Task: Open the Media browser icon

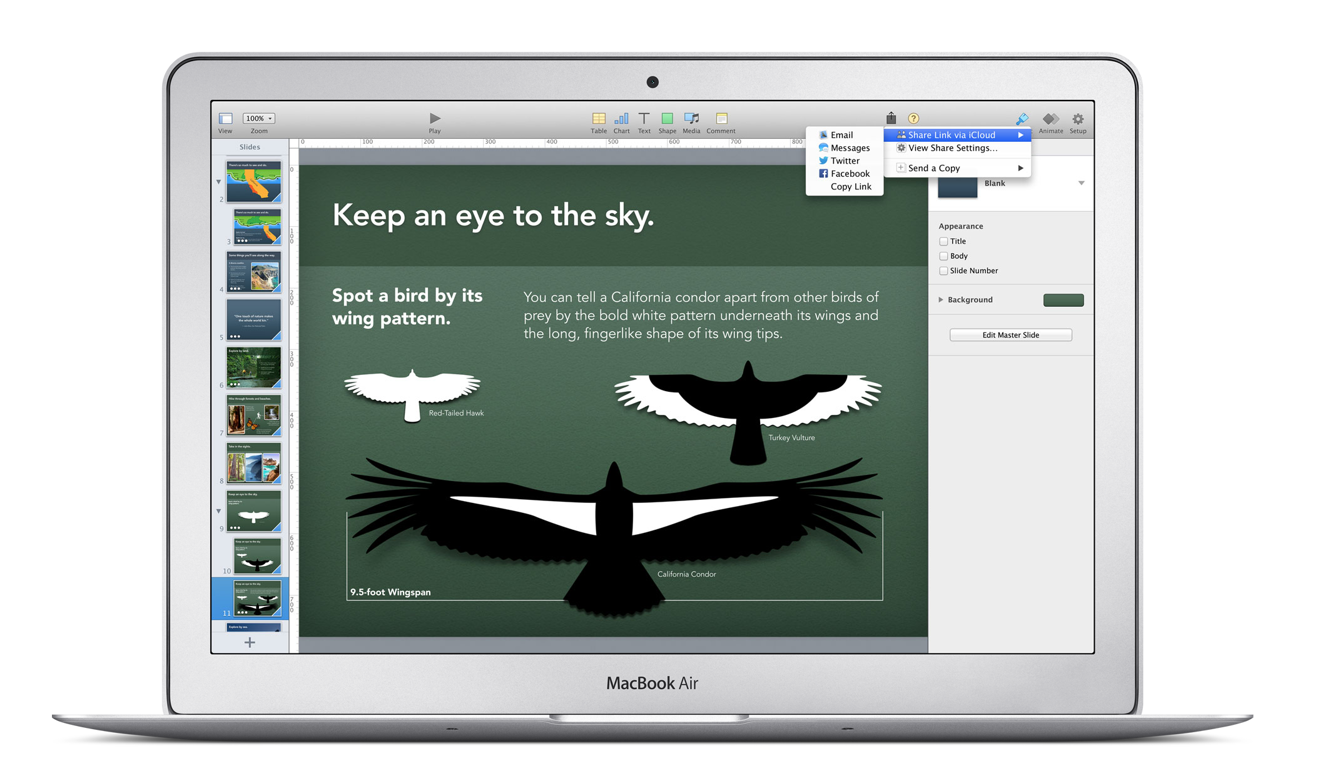Action: 691,119
